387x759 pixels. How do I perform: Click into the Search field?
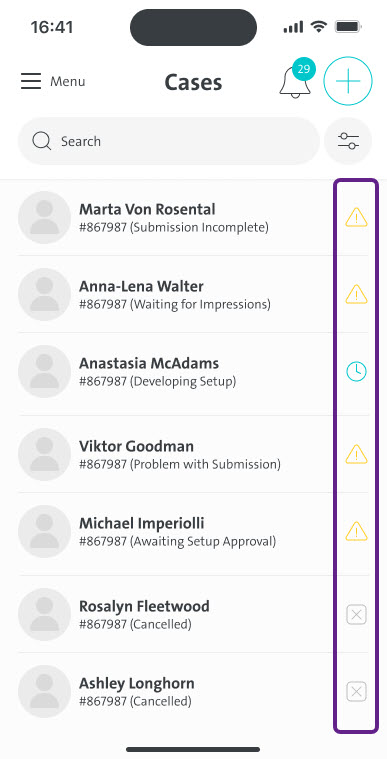tap(169, 141)
